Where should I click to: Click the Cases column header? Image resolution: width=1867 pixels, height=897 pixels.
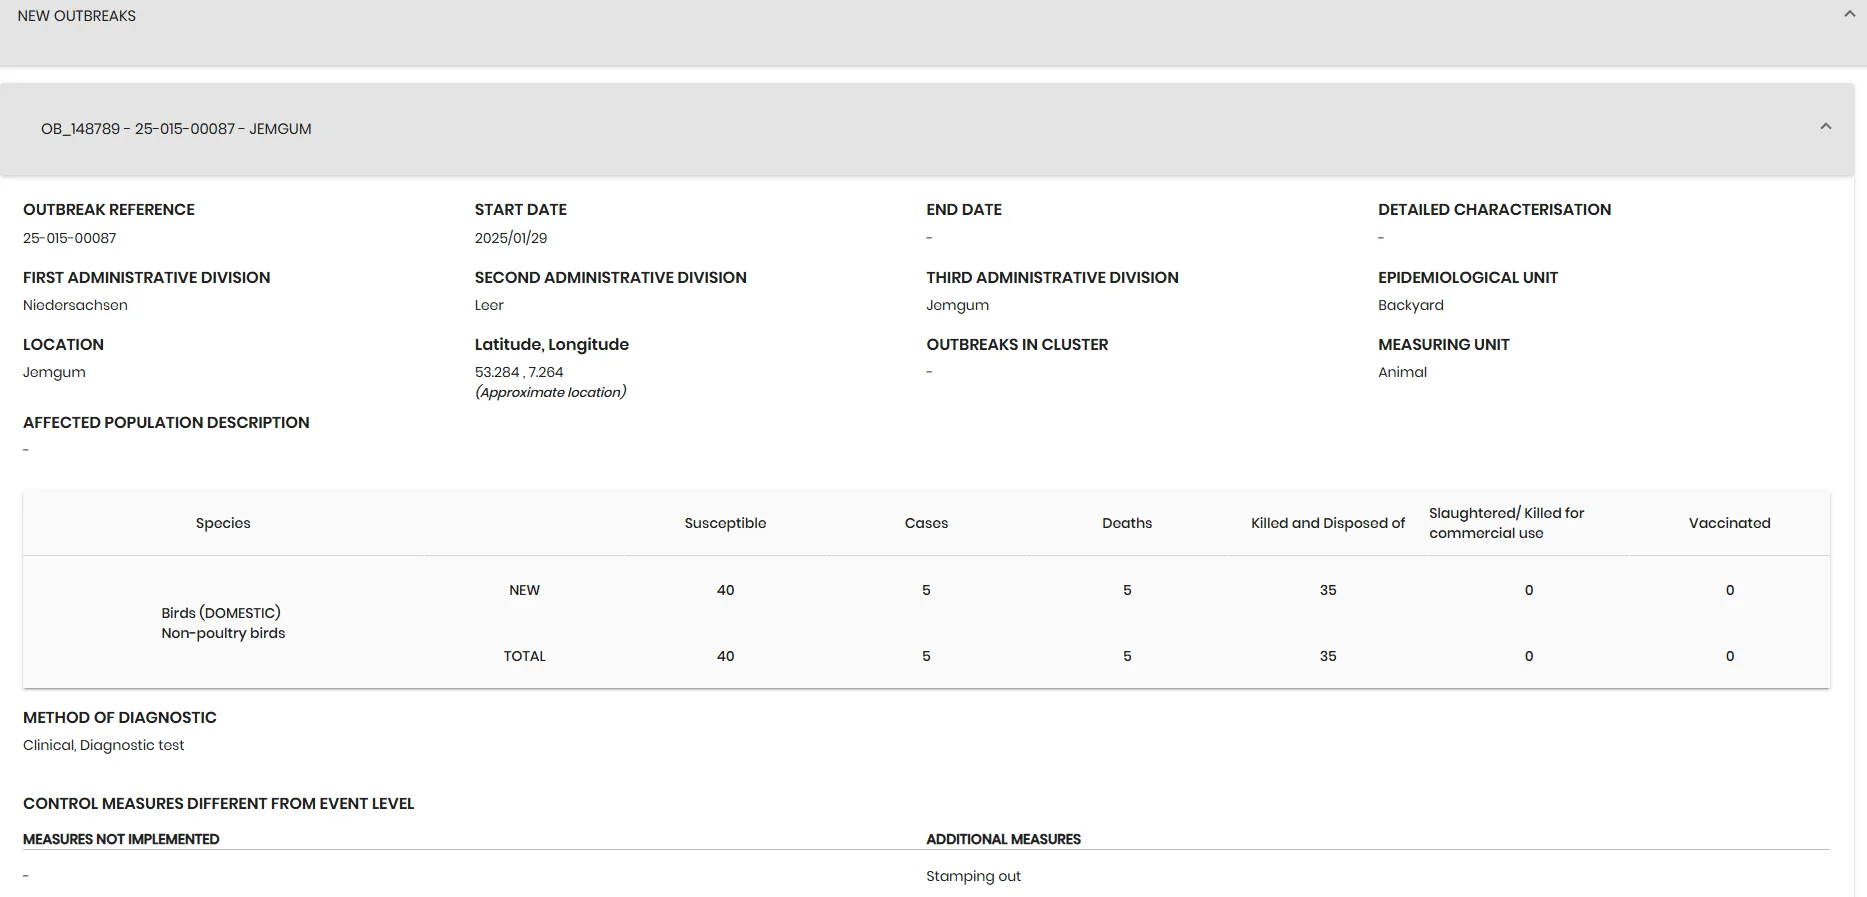point(926,523)
